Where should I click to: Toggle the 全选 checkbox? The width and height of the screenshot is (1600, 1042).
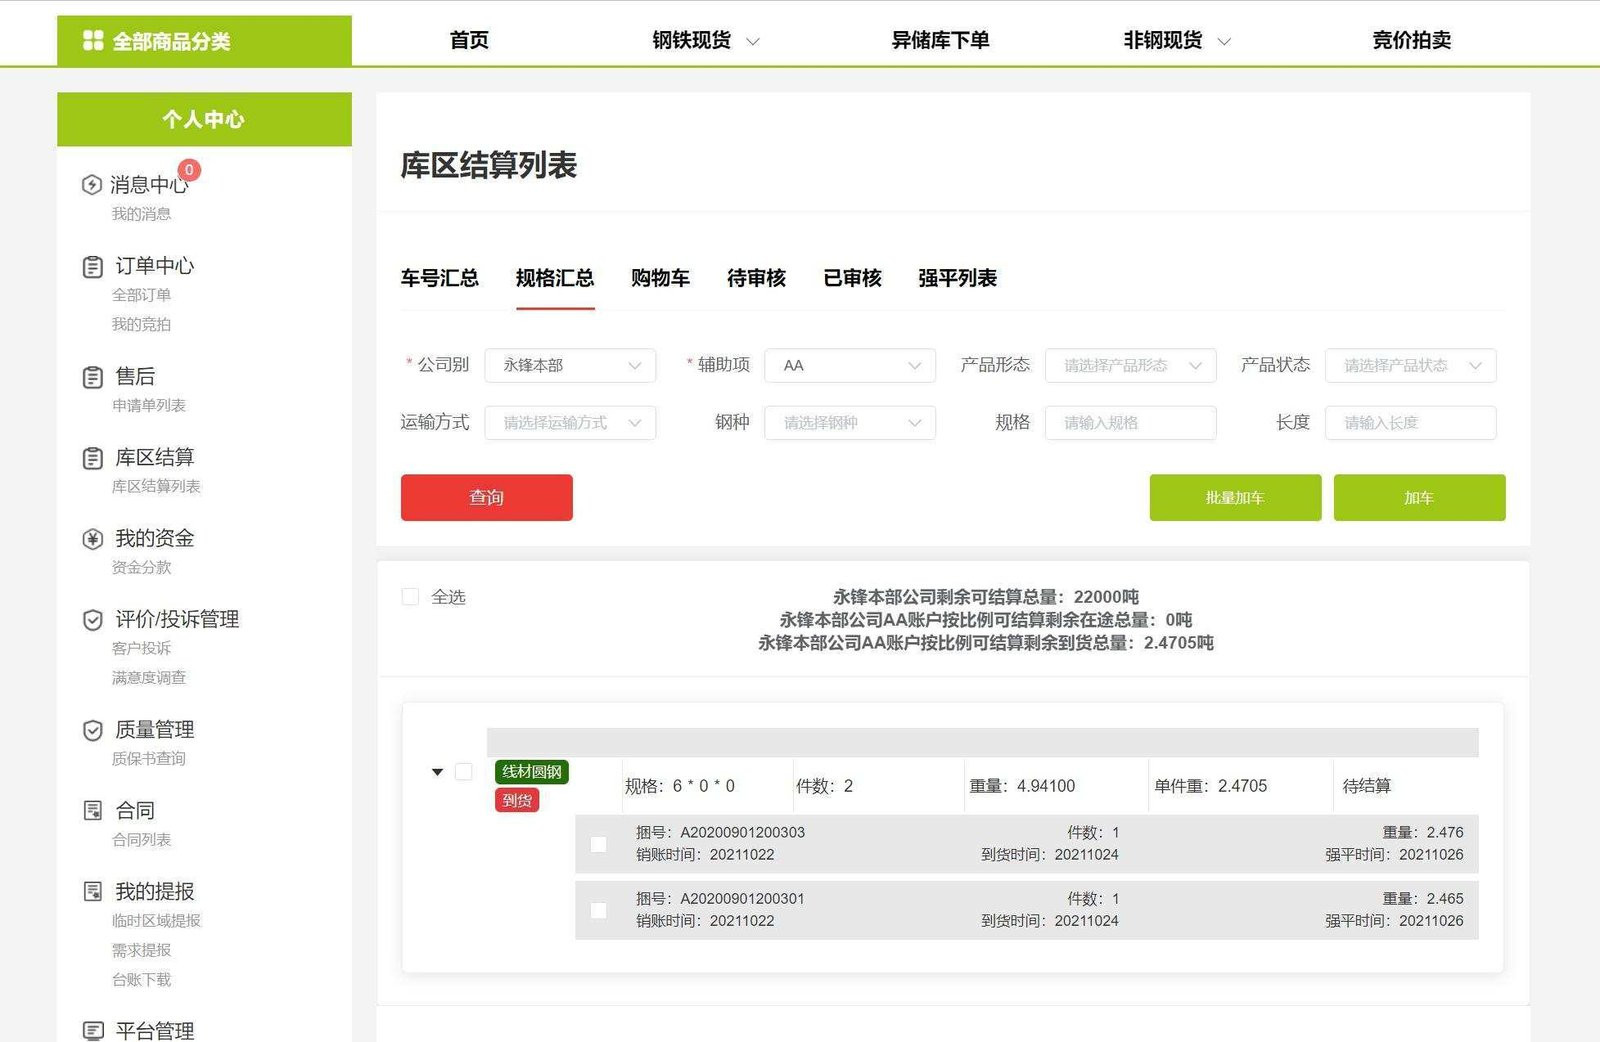point(410,597)
